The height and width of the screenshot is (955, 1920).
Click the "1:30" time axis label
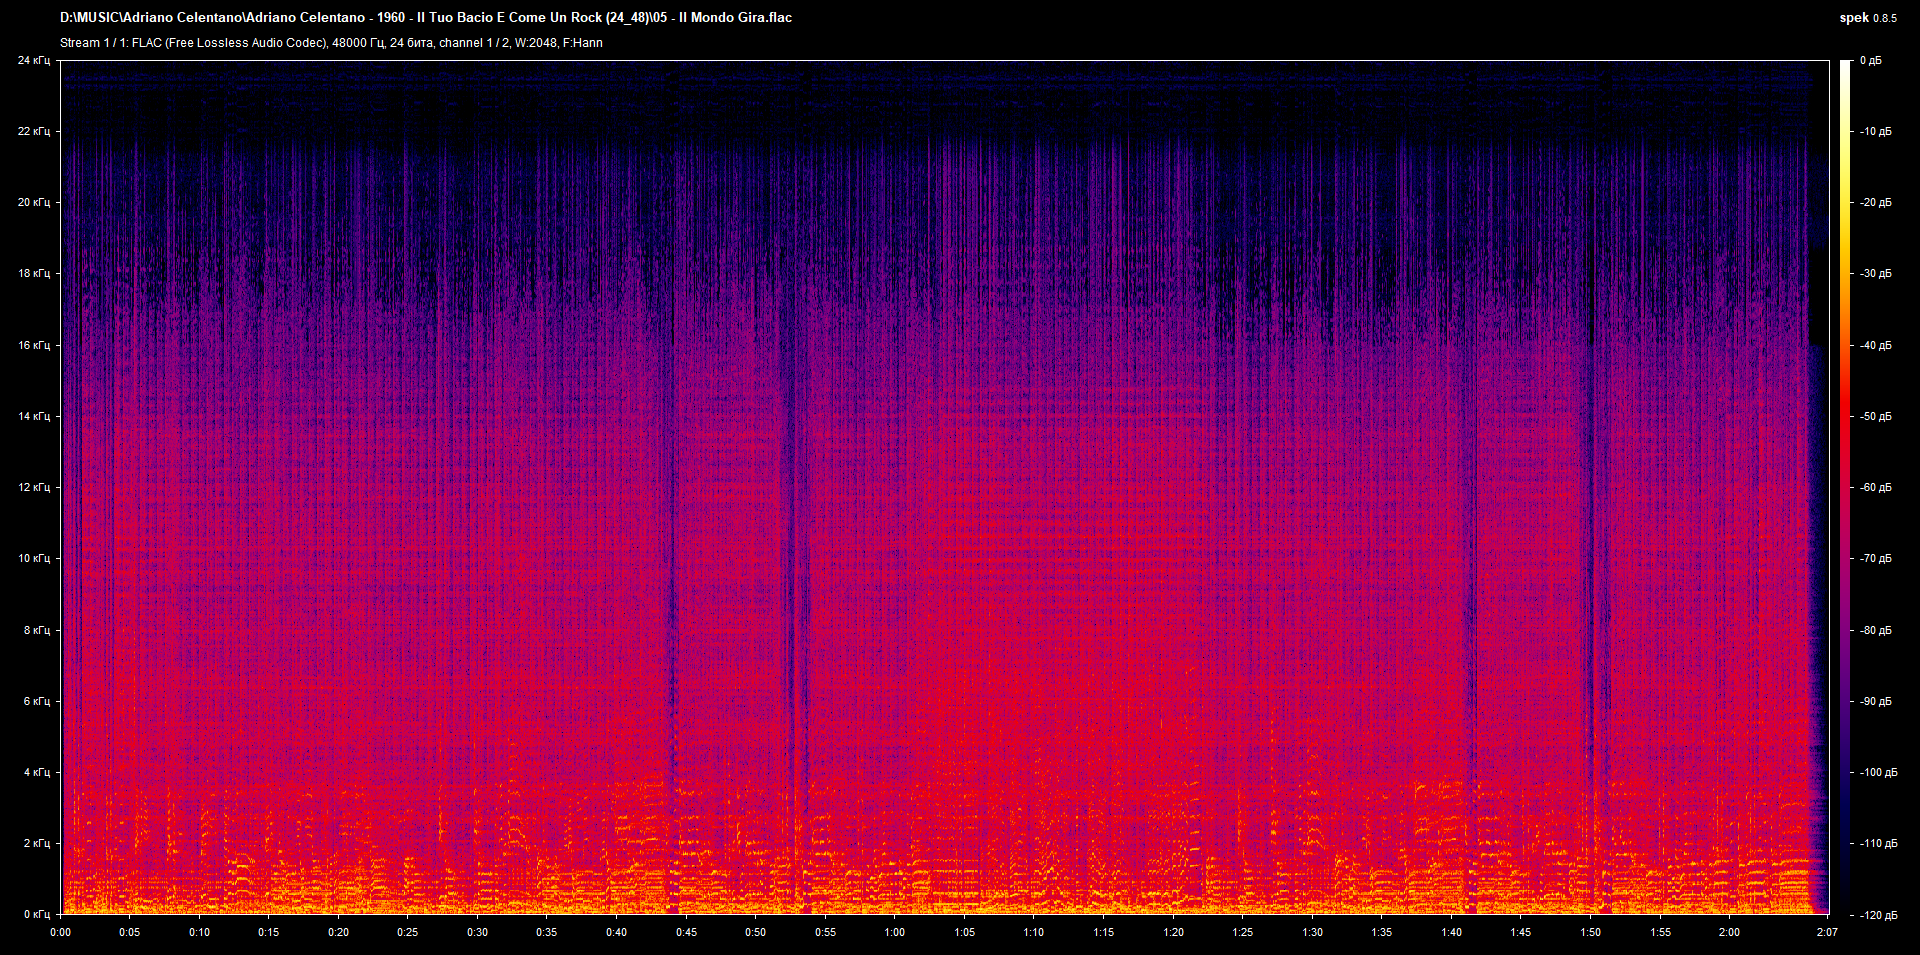[x=1313, y=933]
